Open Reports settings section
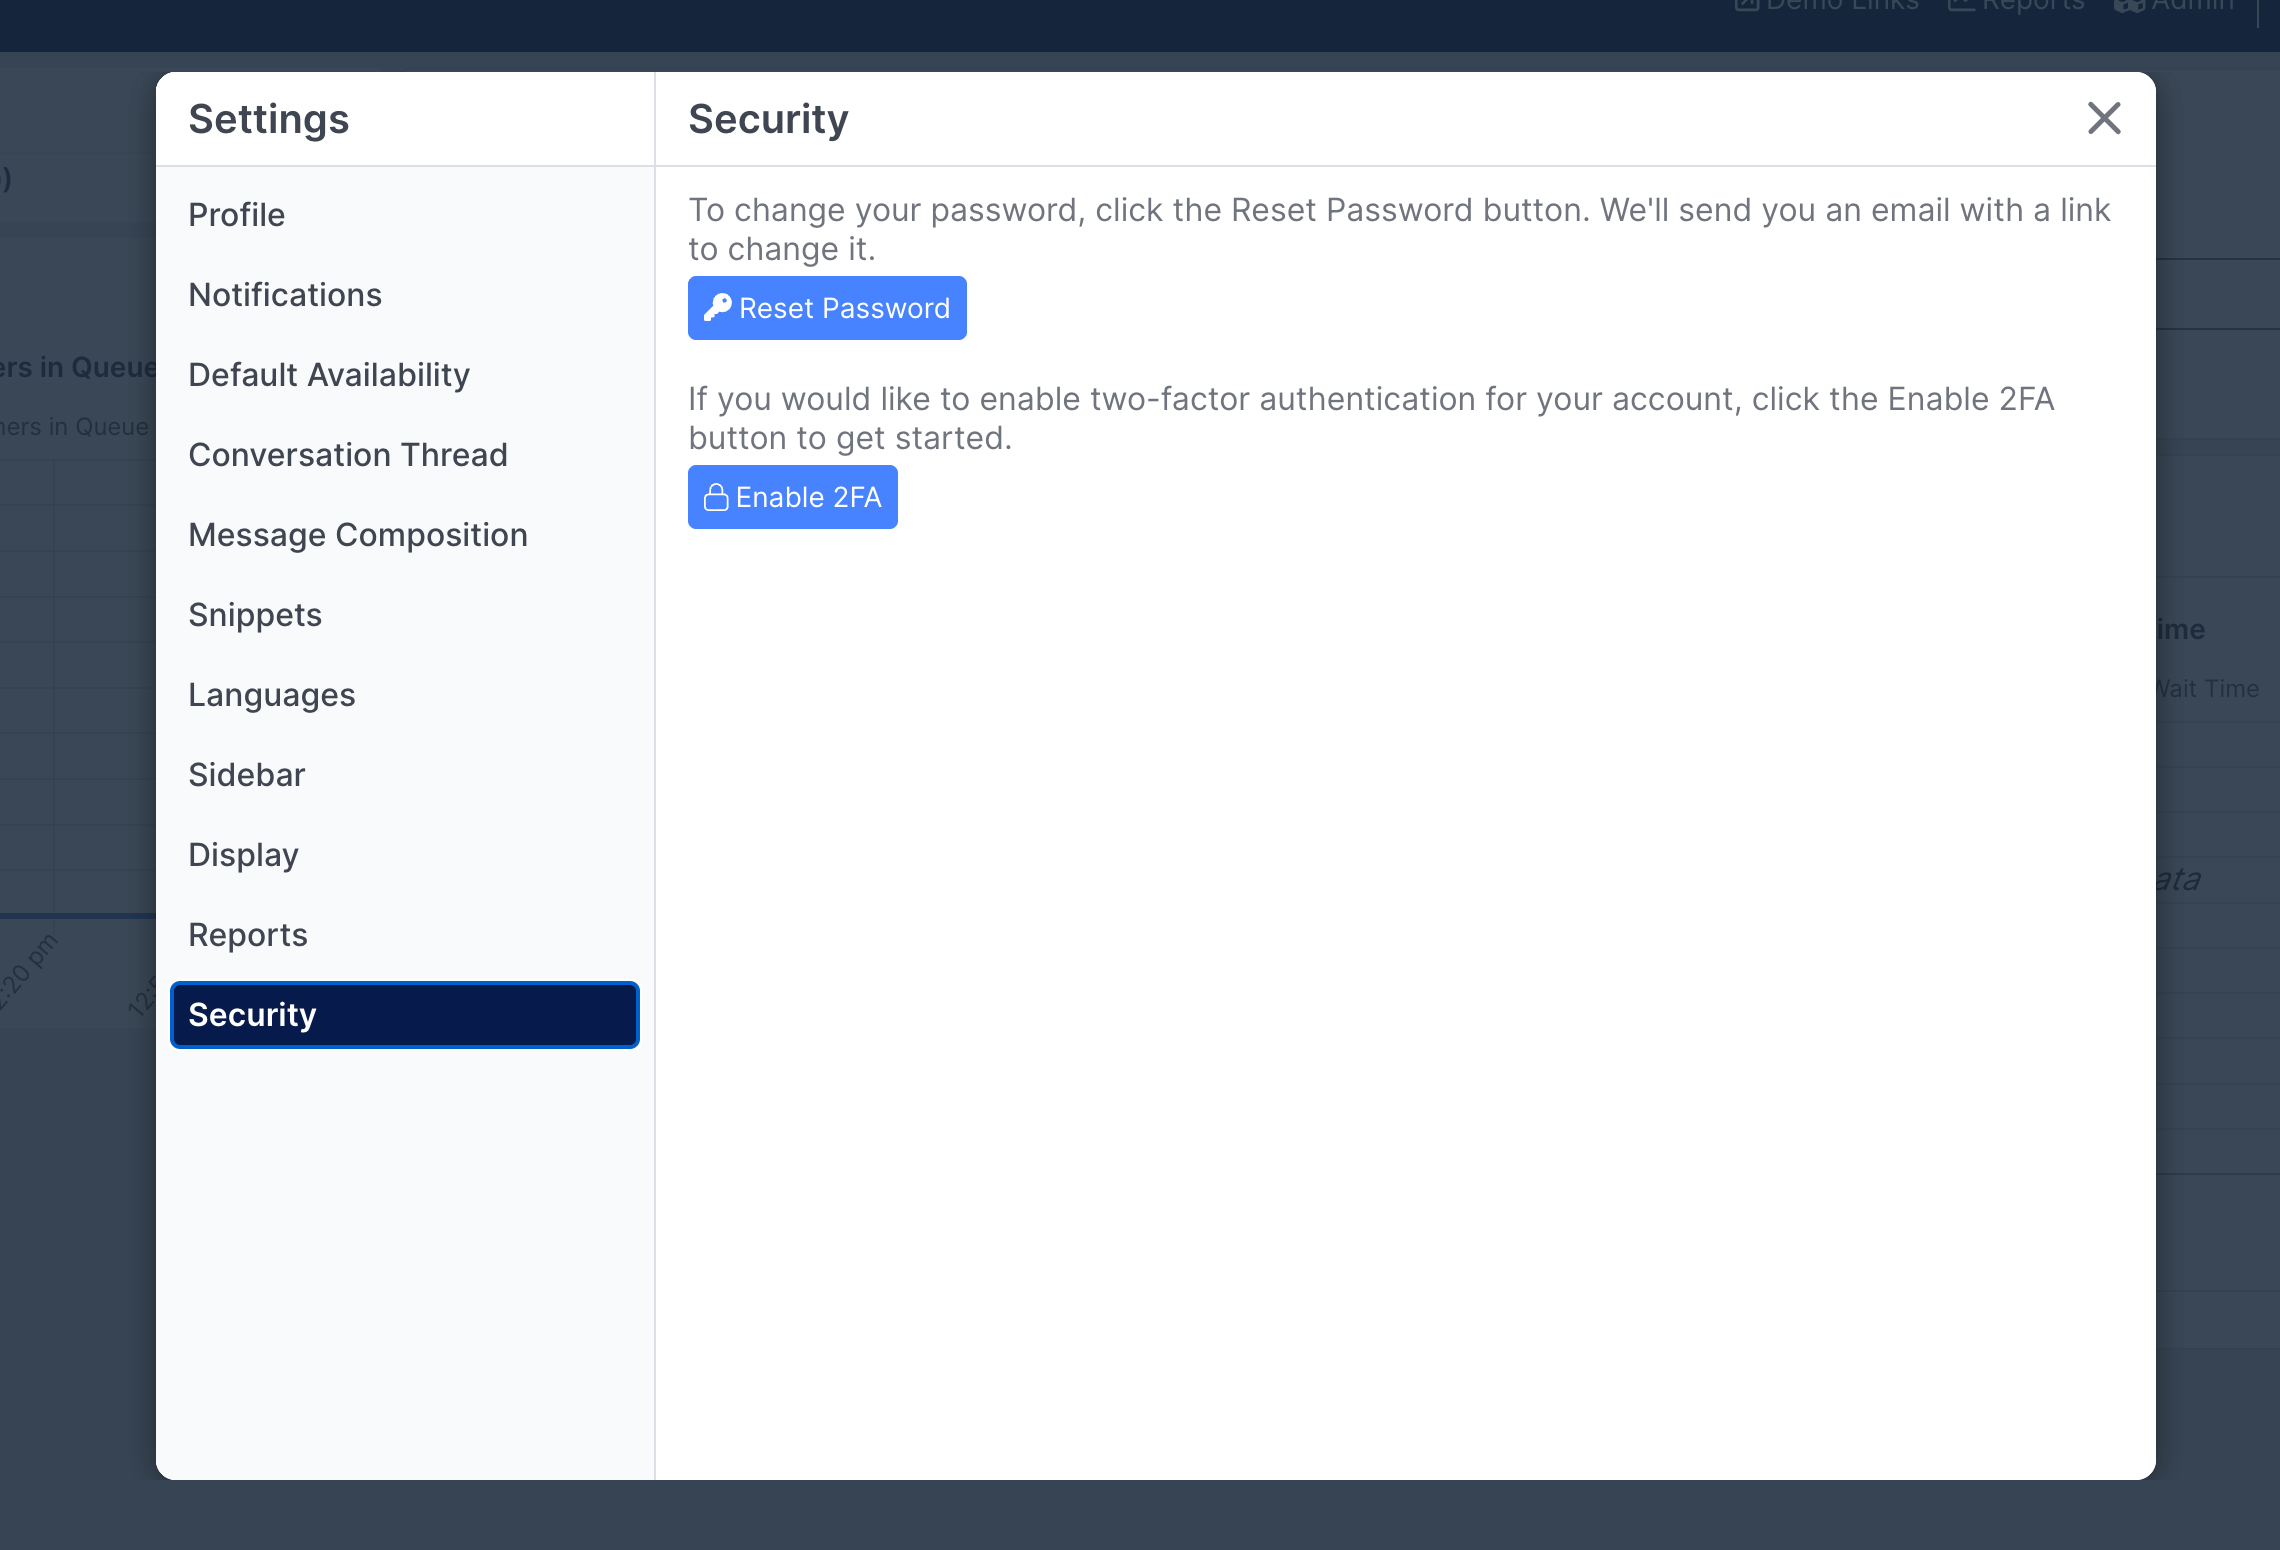 coord(248,935)
